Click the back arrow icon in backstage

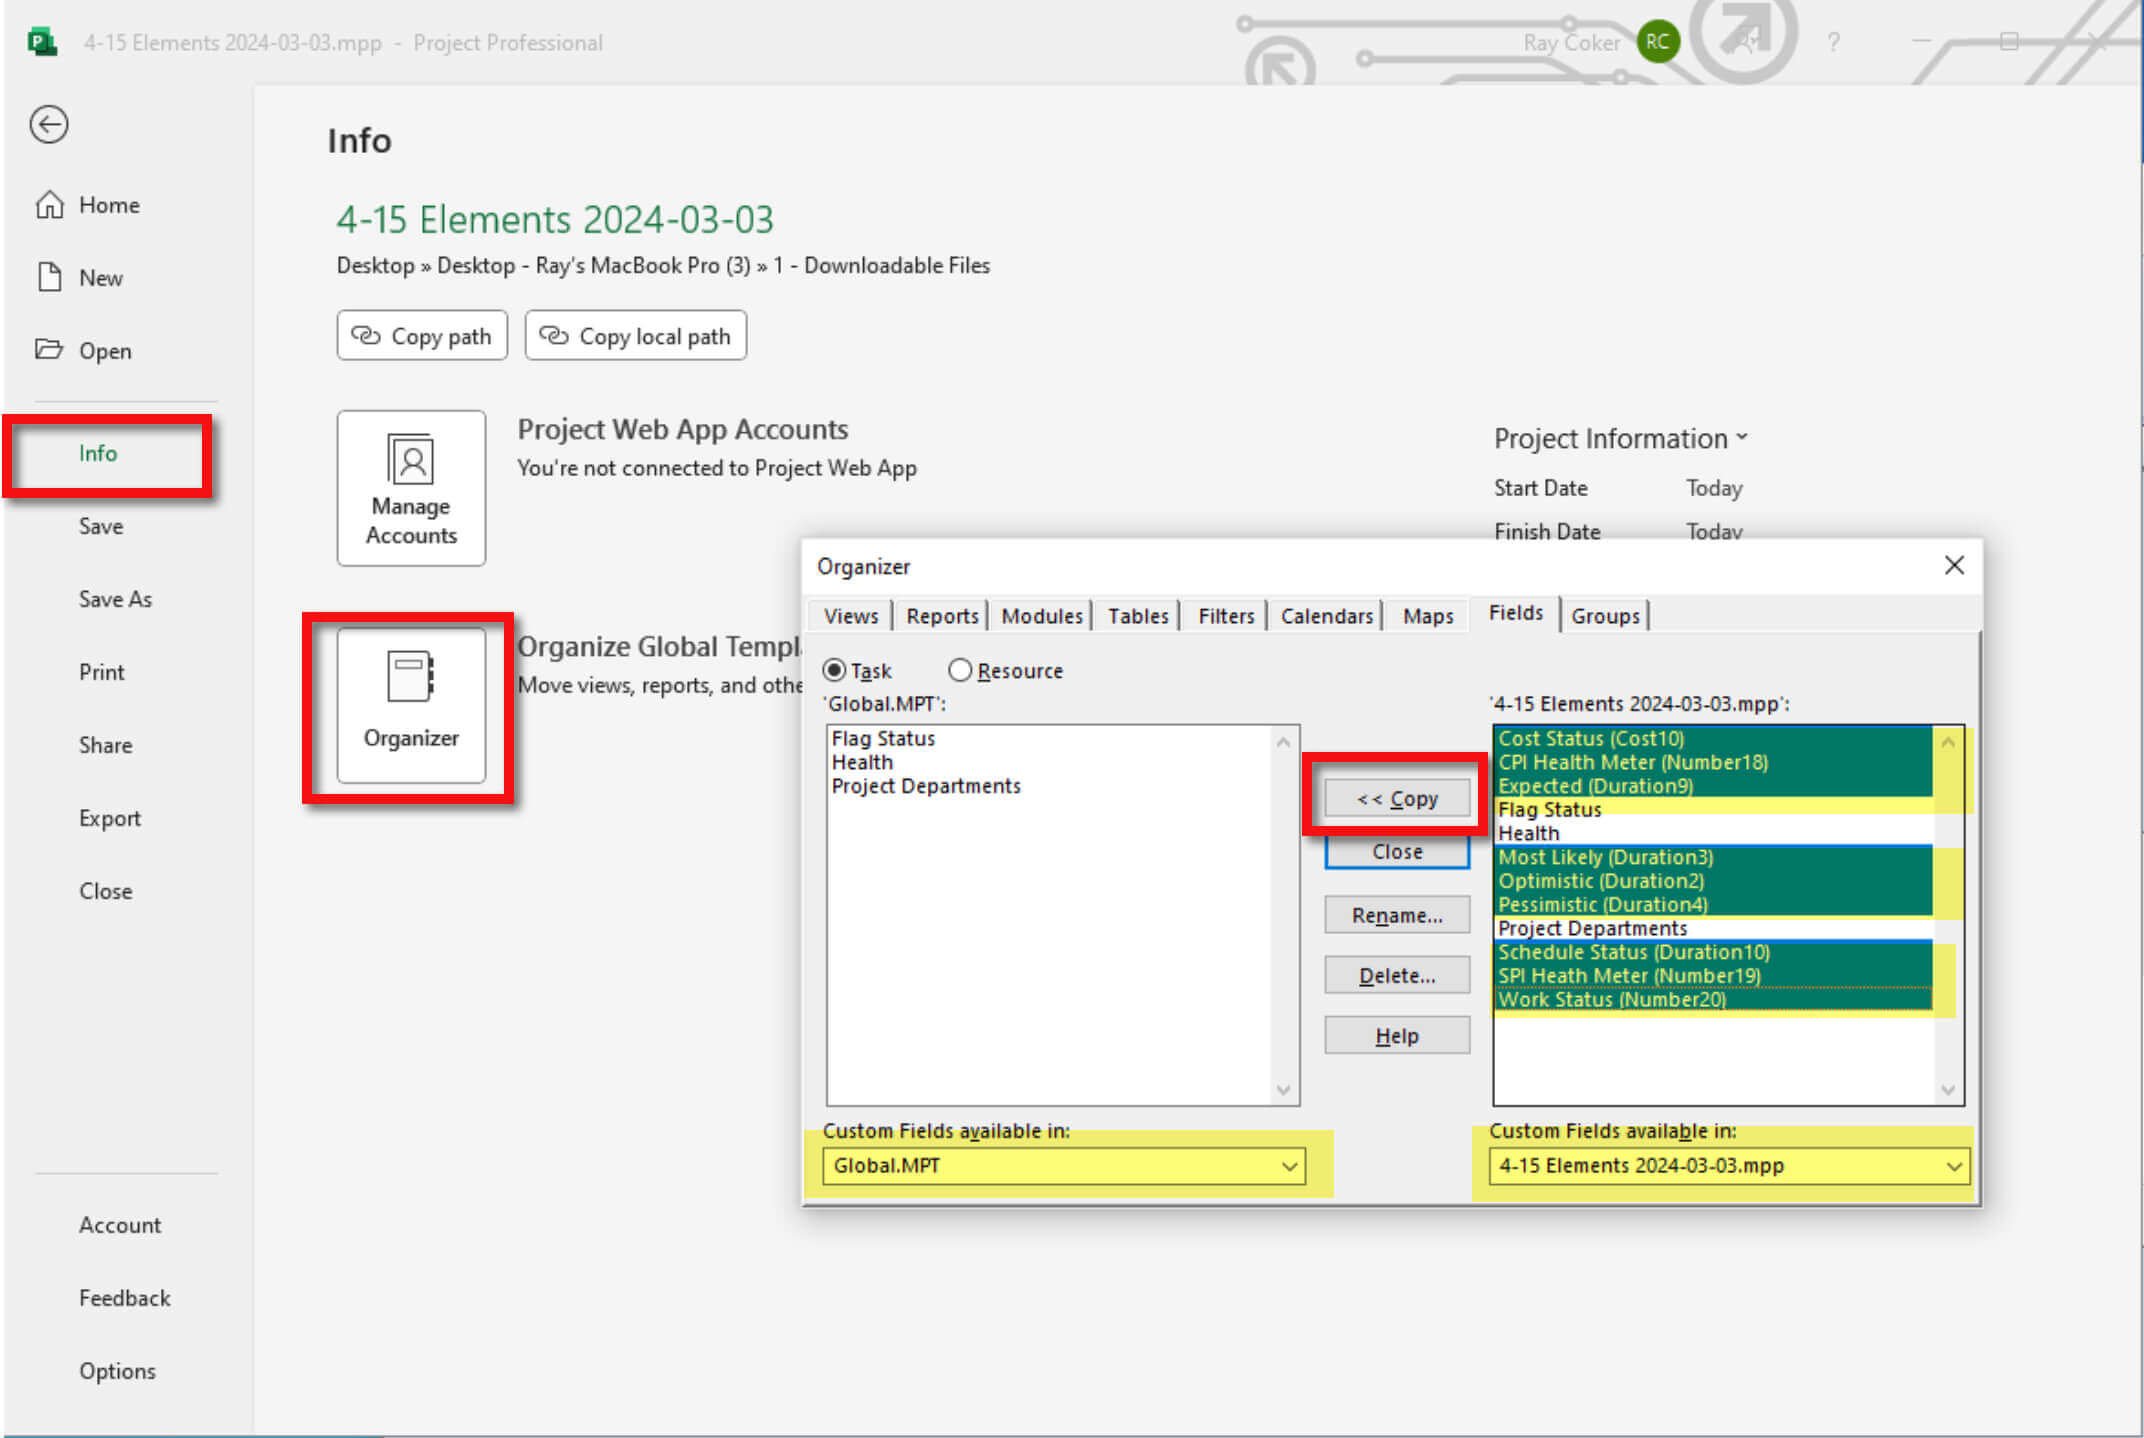pos(49,125)
